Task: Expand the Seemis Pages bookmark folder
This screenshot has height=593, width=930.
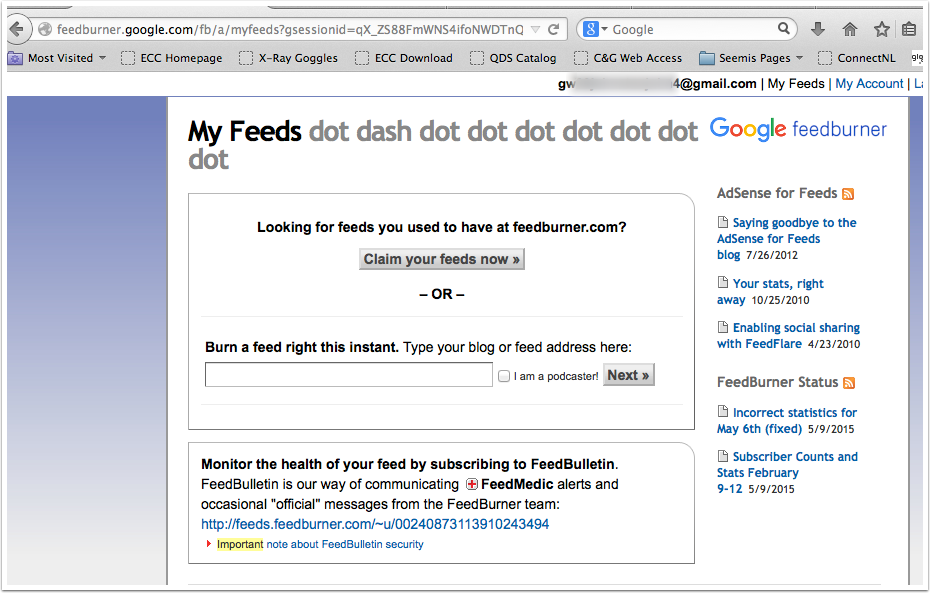Action: coord(751,58)
